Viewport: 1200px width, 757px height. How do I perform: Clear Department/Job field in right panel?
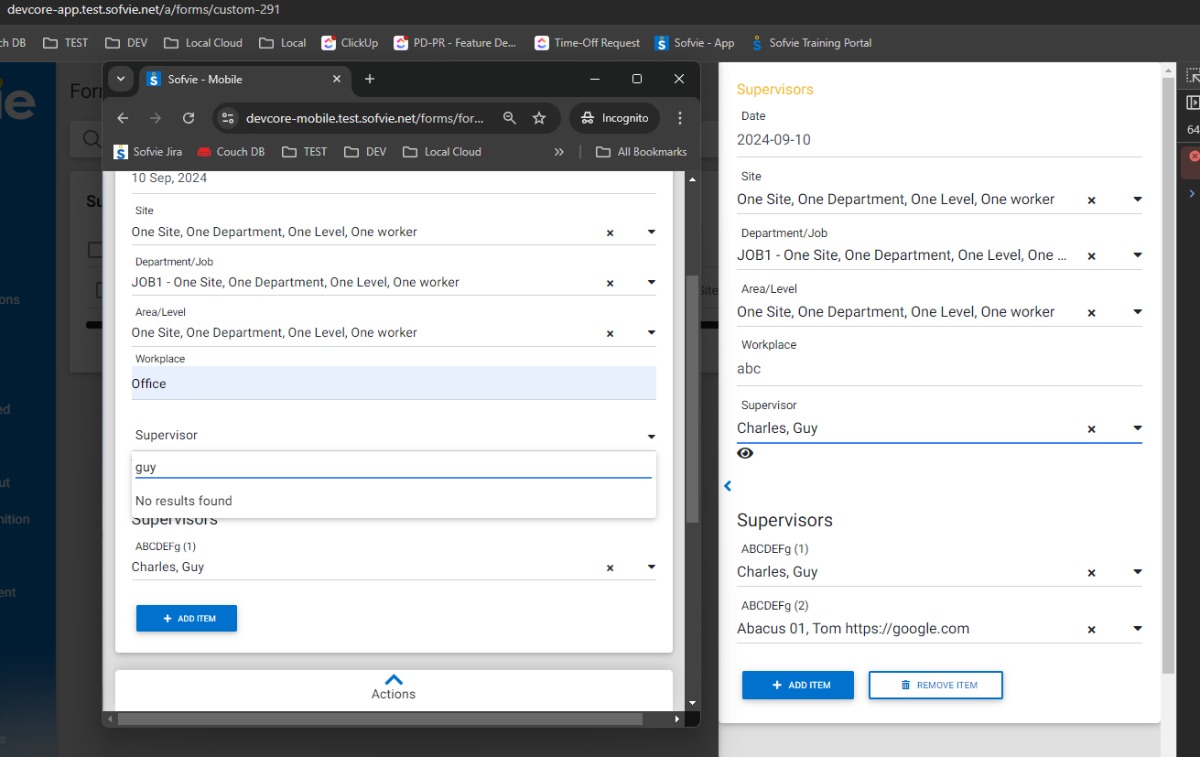1091,257
